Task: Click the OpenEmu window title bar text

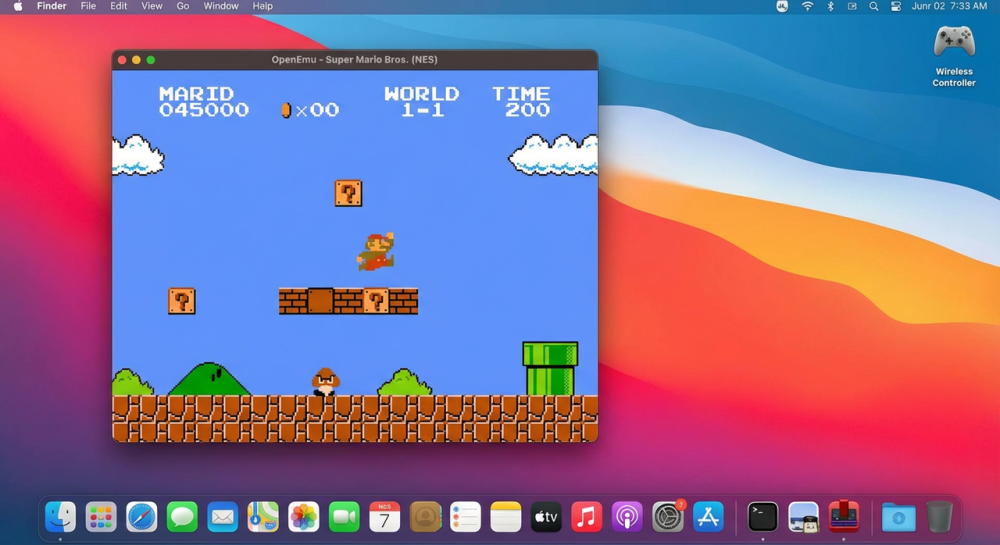Action: click(355, 60)
